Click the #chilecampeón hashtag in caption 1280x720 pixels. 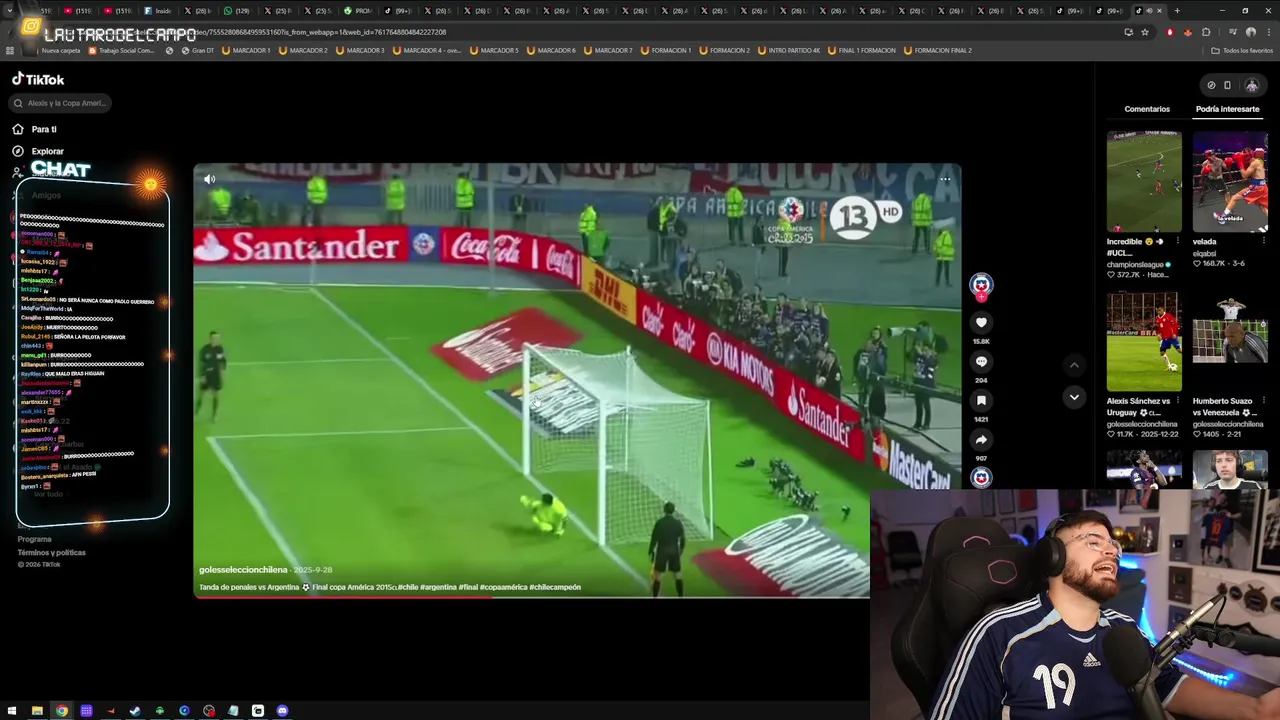555,587
